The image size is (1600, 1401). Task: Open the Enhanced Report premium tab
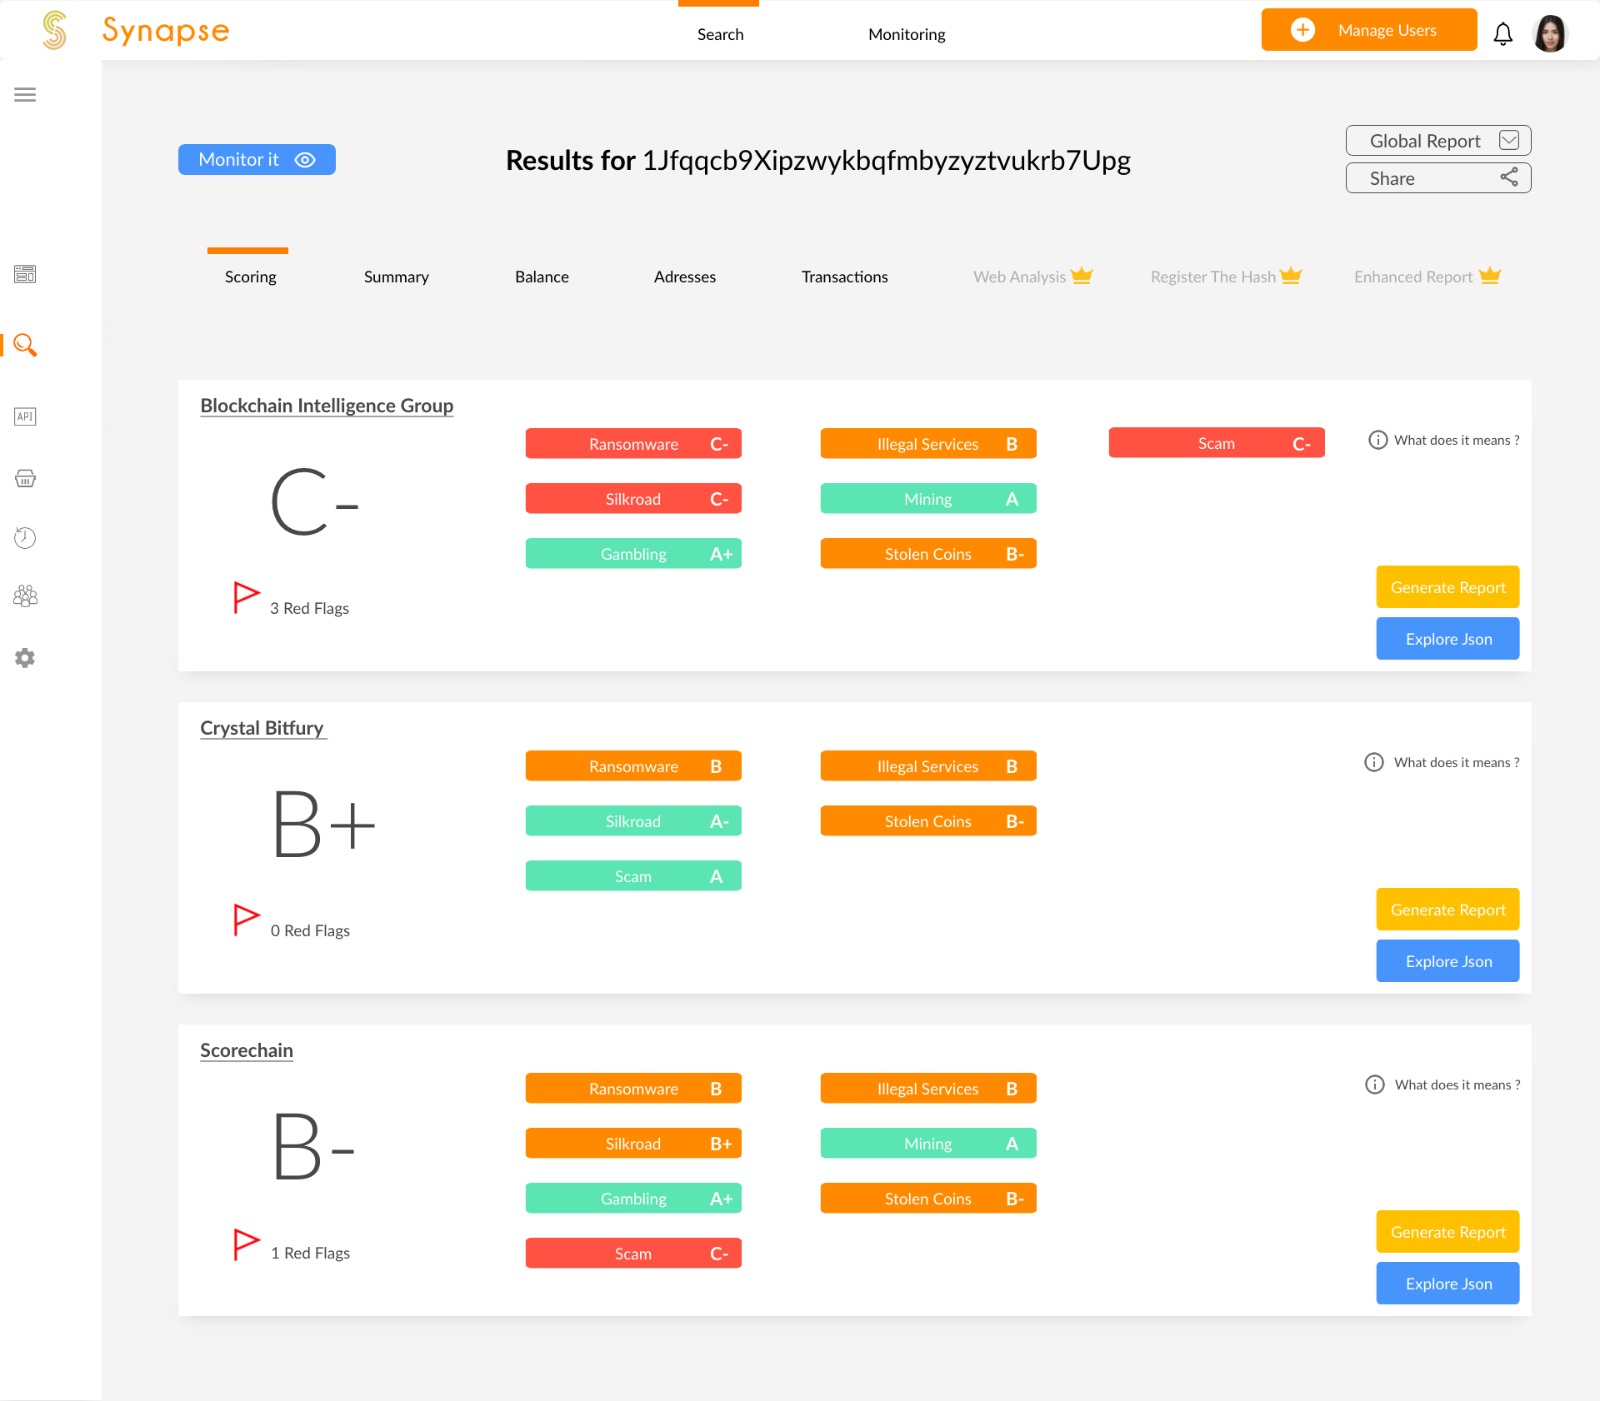tap(1427, 277)
